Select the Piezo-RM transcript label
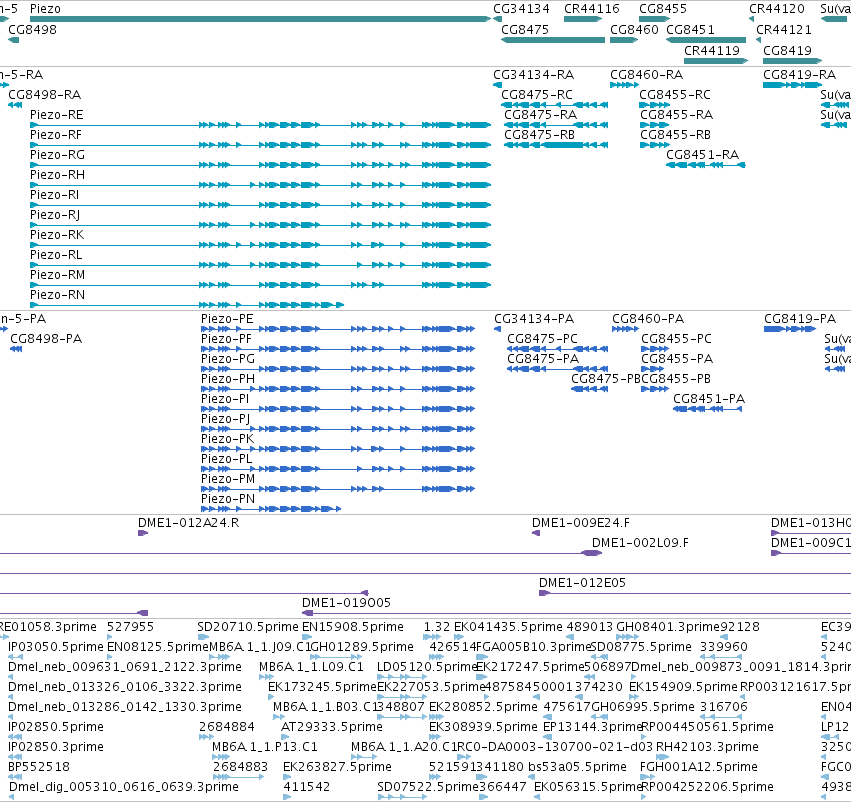This screenshot has height=802, width=851. [x=58, y=275]
